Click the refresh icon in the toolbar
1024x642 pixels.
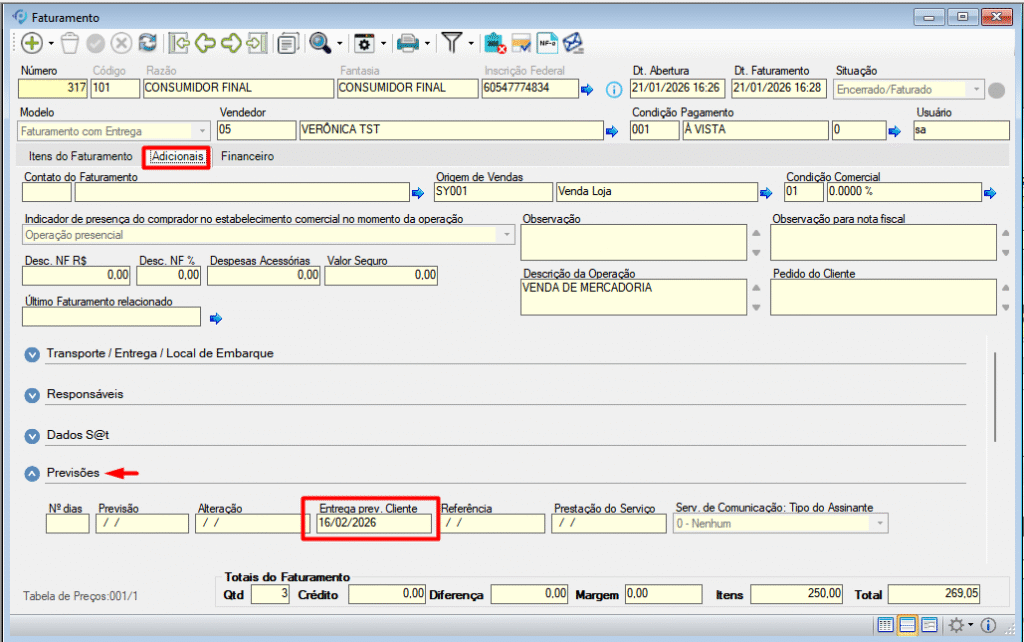tap(147, 43)
